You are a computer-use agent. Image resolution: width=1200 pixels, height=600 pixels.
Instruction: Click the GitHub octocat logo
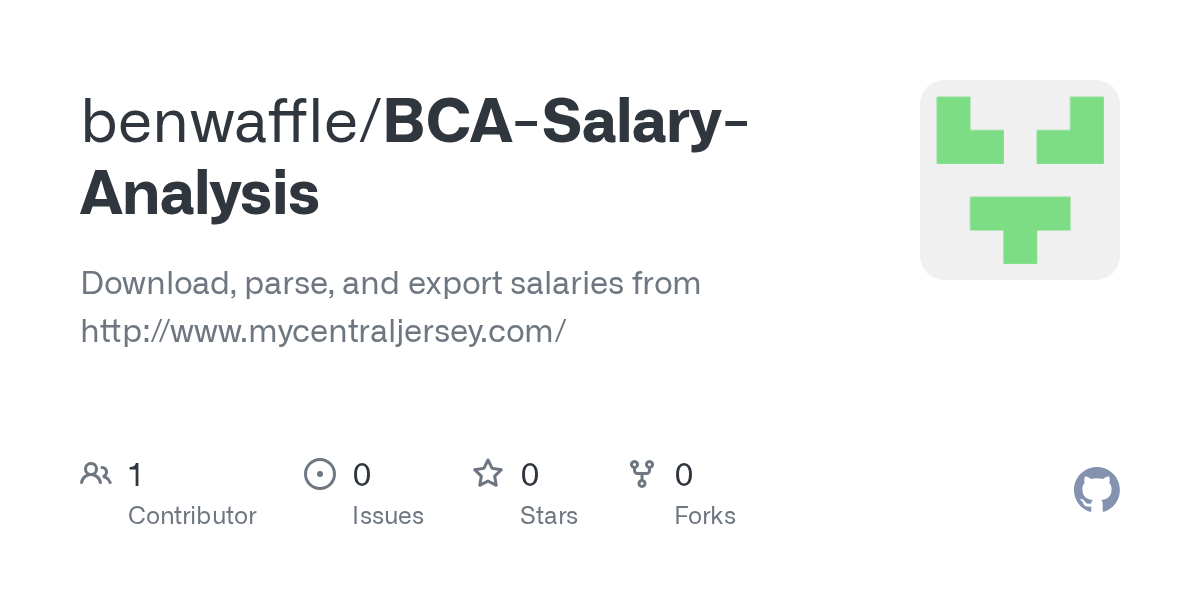tap(1097, 490)
